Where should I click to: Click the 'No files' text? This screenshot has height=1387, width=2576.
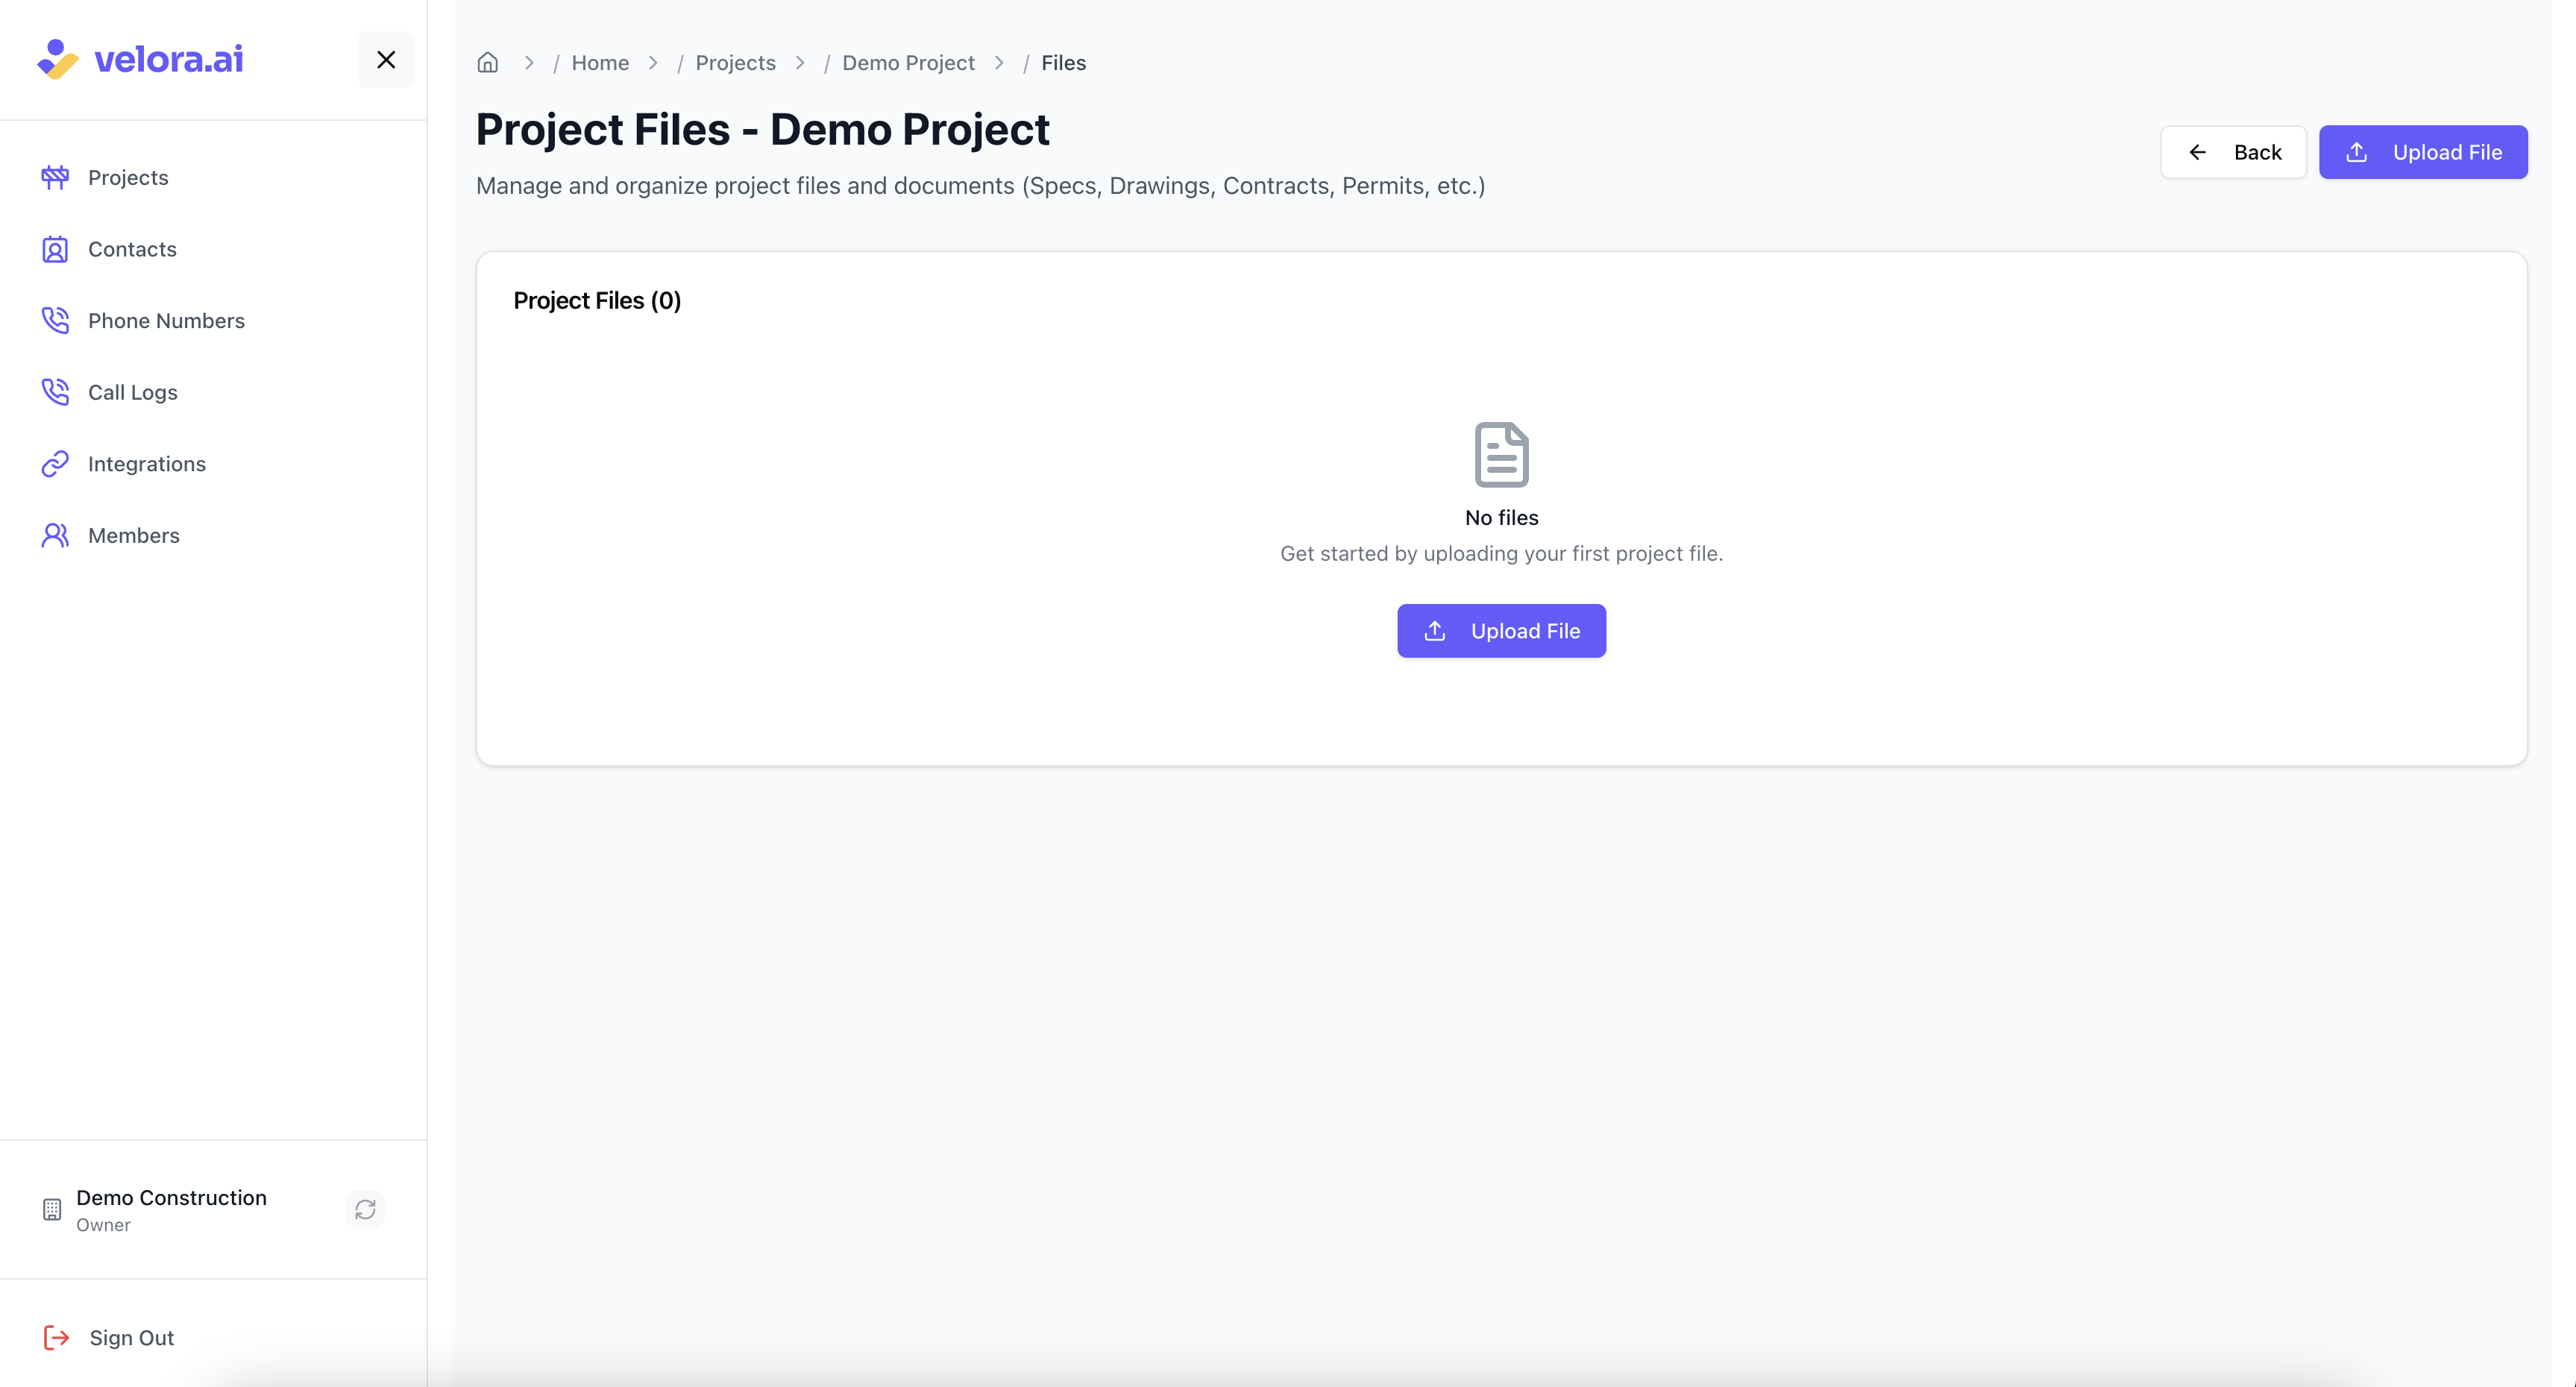[x=1502, y=518]
